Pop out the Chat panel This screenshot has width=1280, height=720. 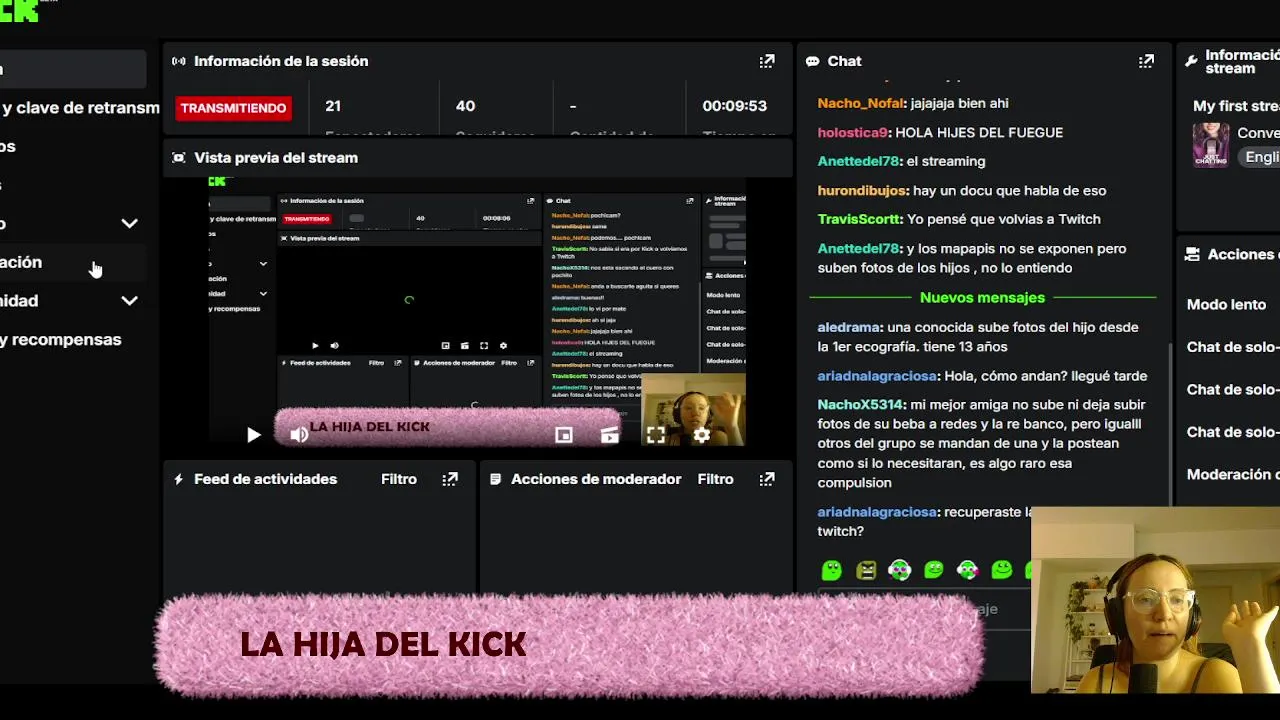(1146, 61)
